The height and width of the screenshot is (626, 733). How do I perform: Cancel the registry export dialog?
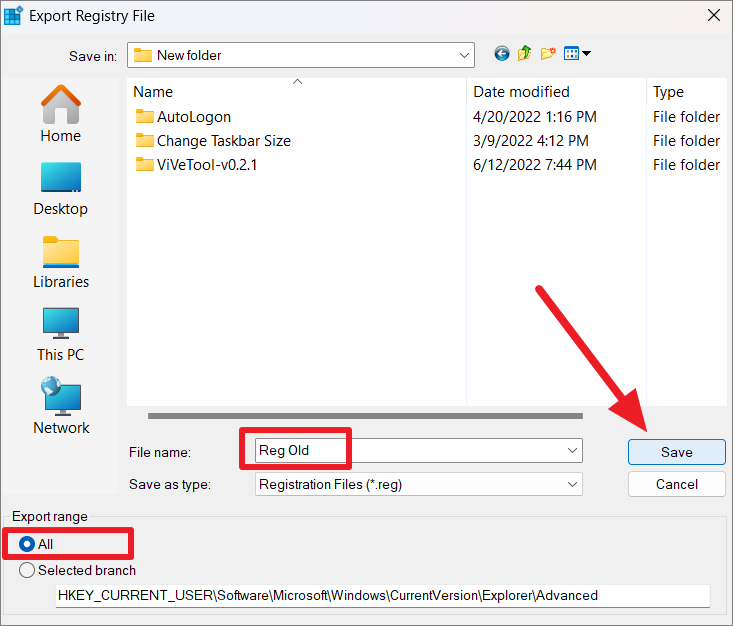pyautogui.click(x=676, y=484)
